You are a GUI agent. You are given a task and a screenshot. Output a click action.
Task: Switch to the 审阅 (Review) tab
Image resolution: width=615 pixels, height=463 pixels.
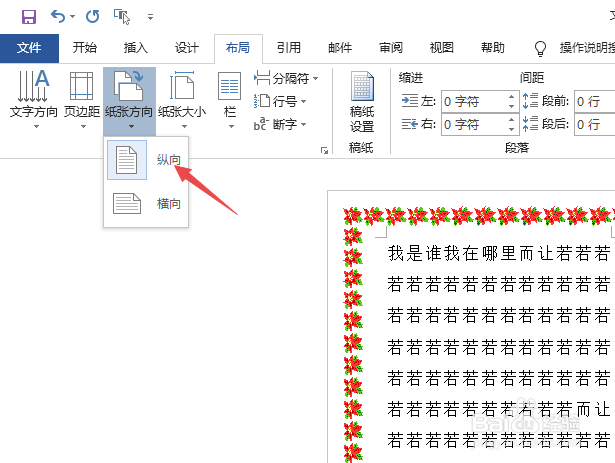(x=391, y=48)
